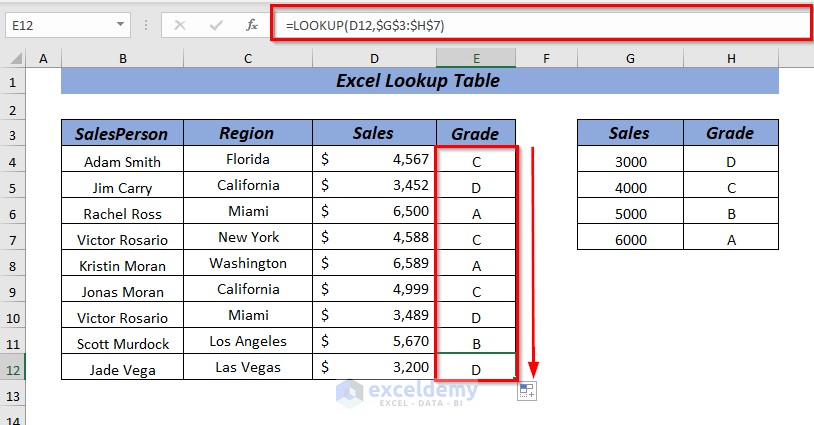Select grade B cell for Scott Murdock

[476, 341]
